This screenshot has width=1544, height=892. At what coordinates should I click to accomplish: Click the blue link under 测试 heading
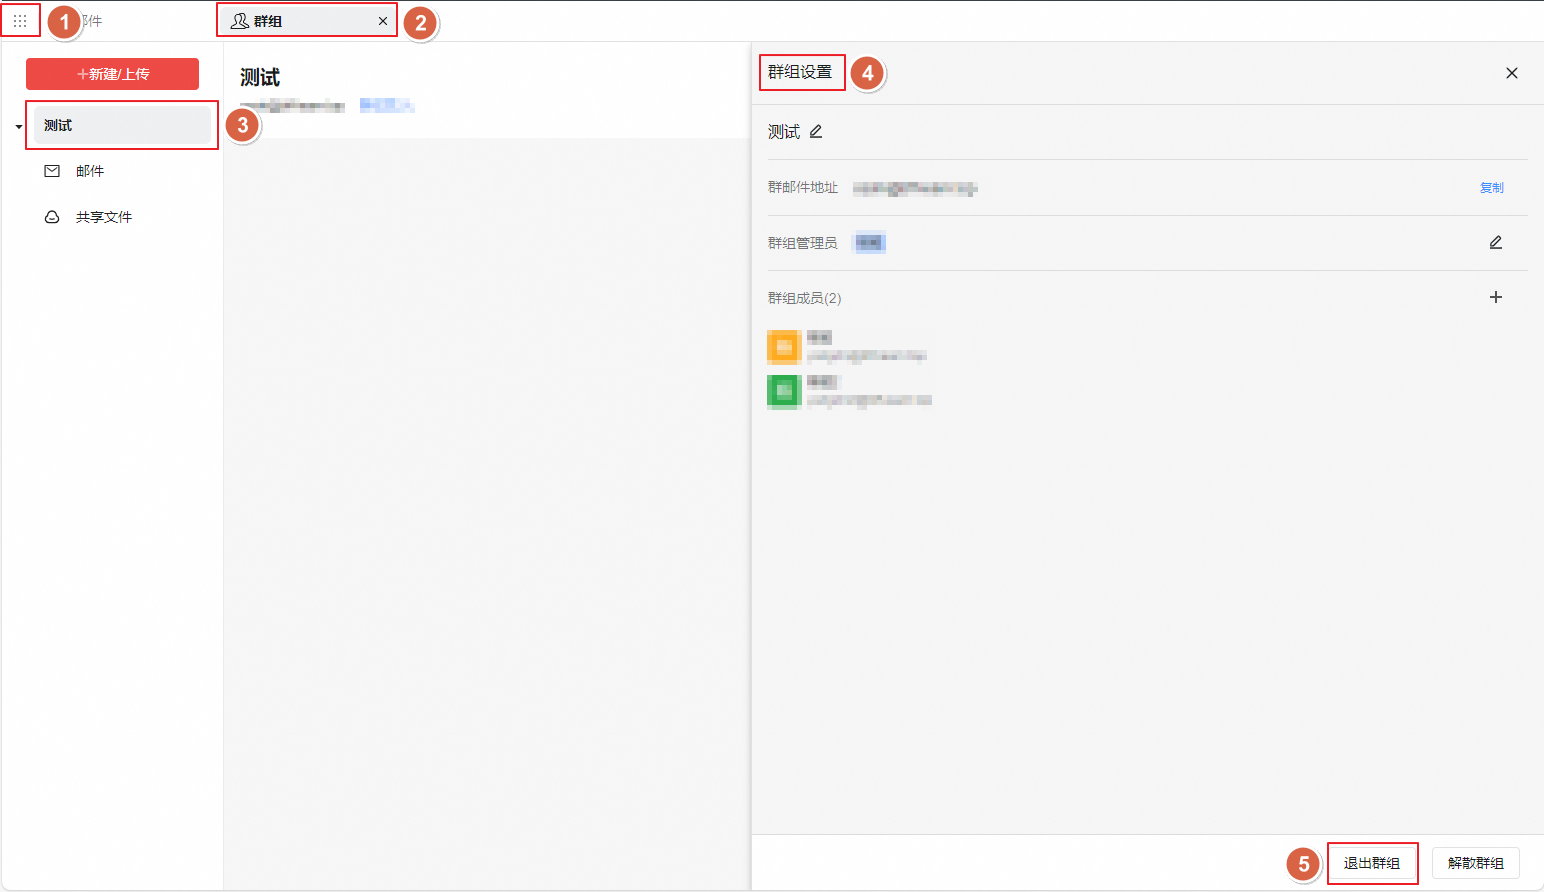tap(386, 105)
